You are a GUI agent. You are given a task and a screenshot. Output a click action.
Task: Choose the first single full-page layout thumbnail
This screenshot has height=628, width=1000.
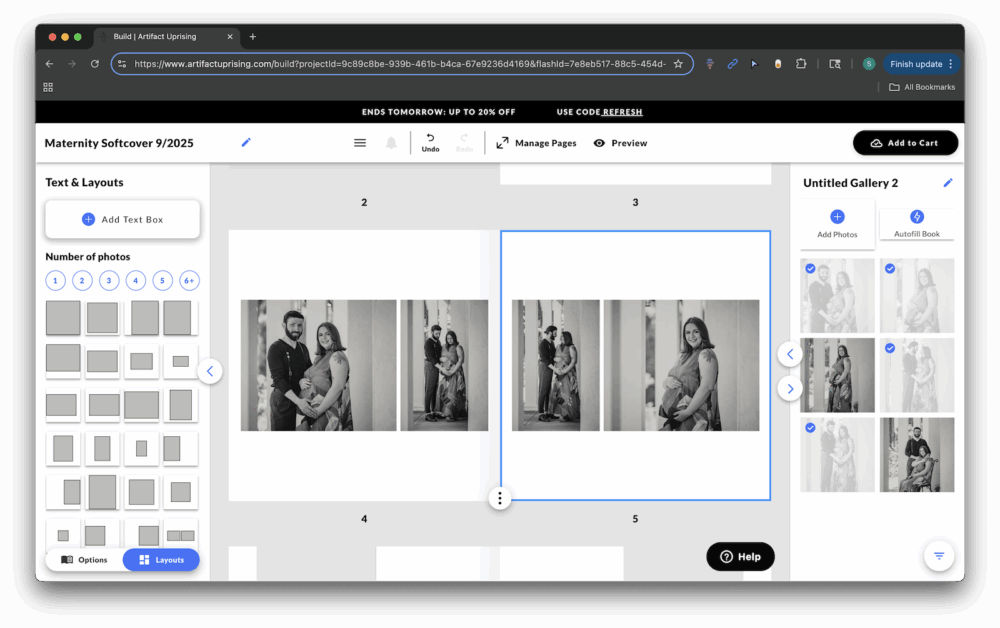click(x=63, y=318)
